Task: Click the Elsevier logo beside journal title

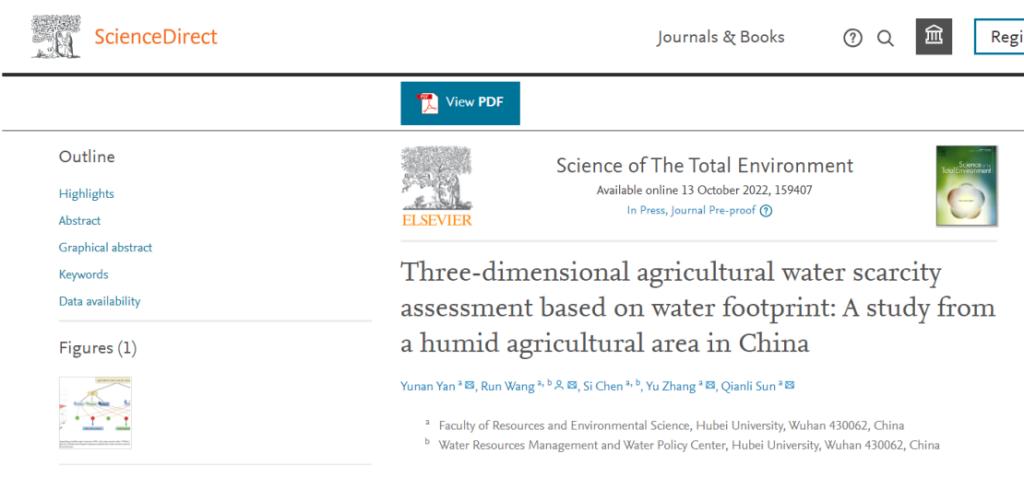Action: (x=436, y=186)
